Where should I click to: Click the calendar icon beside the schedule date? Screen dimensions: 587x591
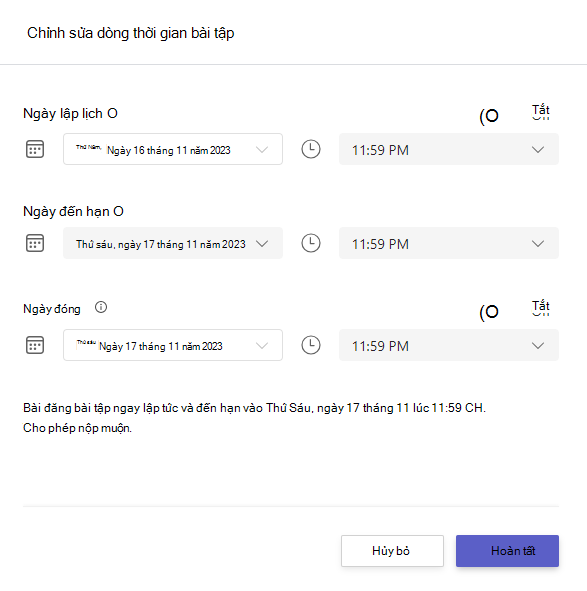35,149
